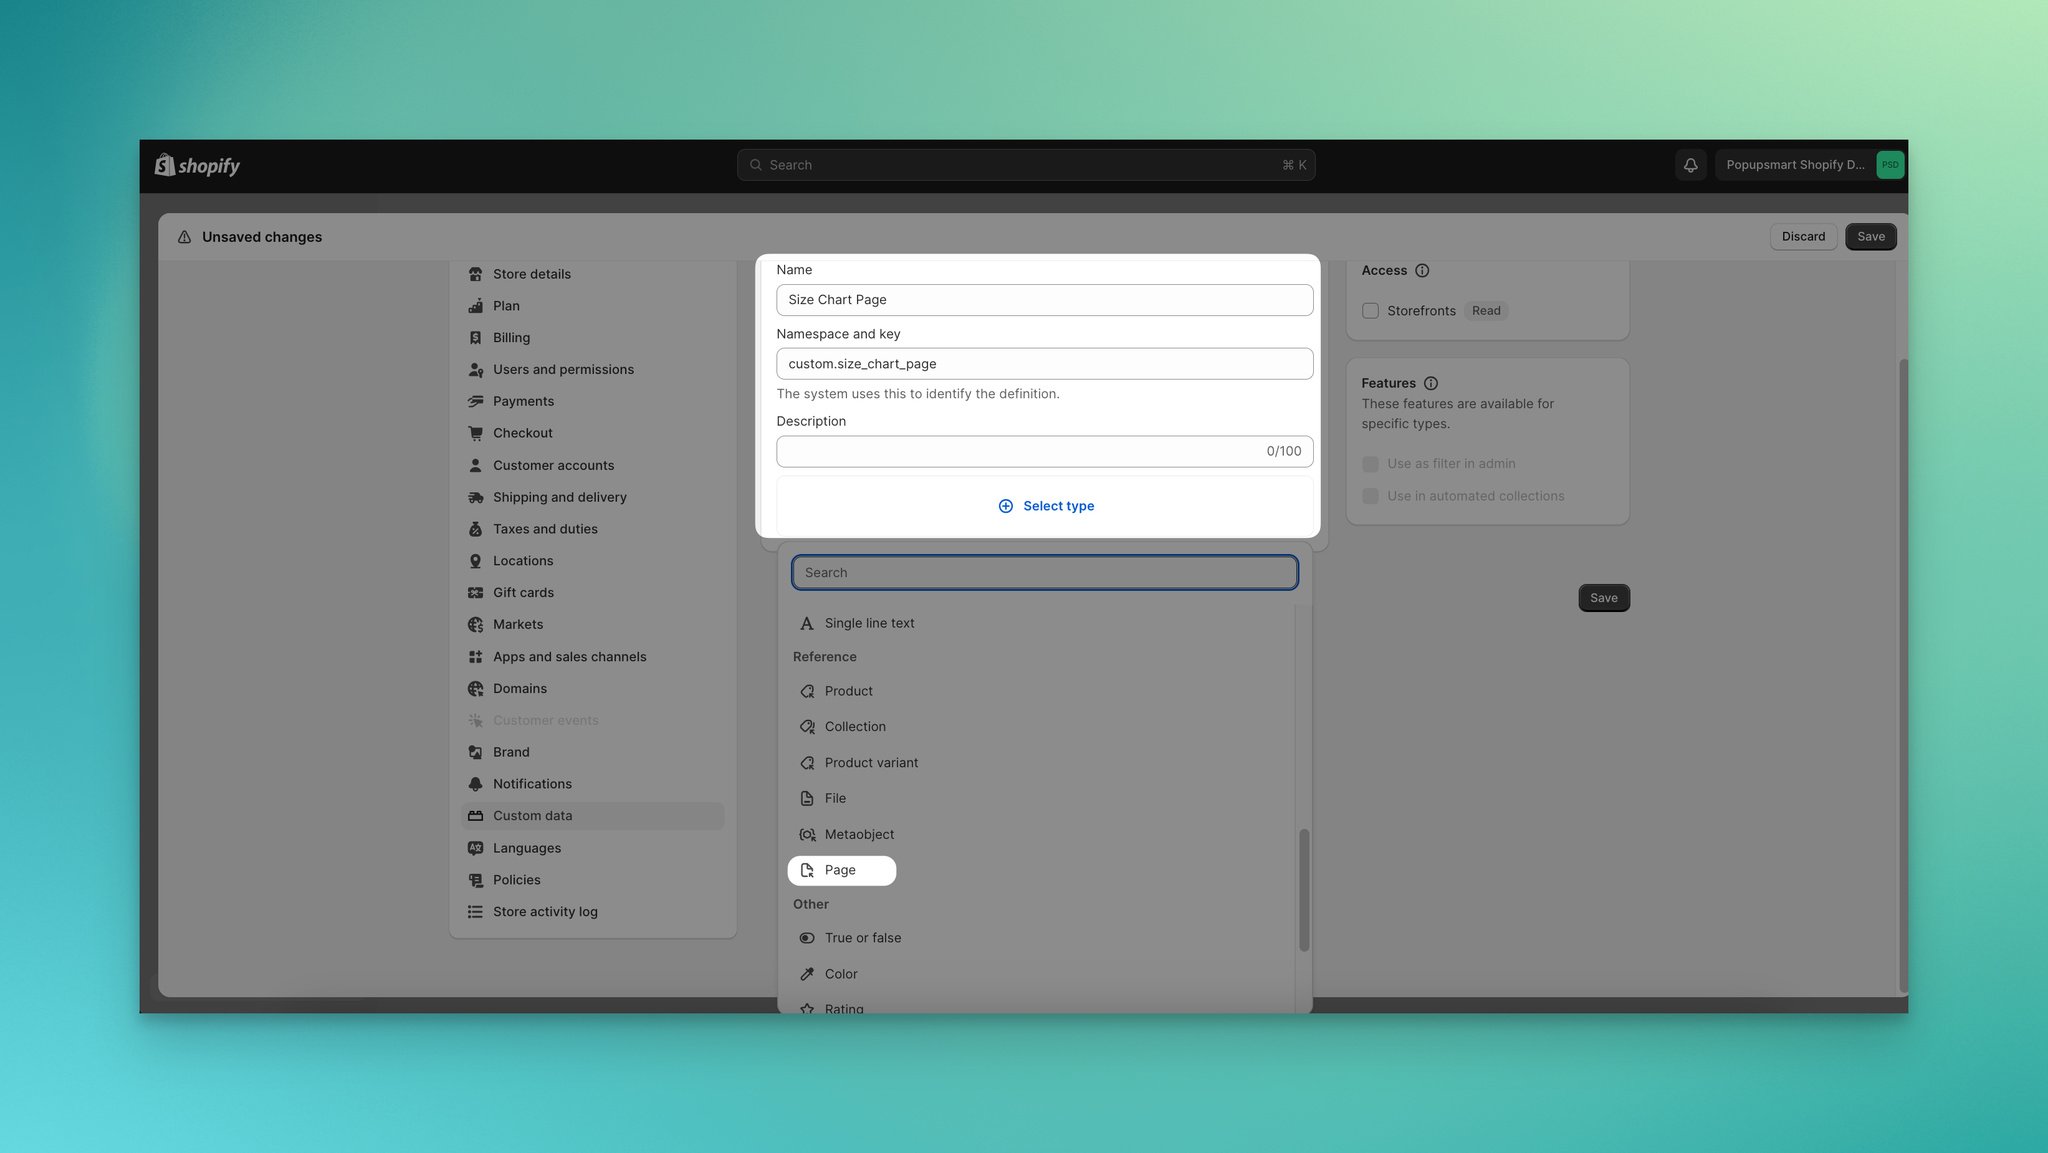Click the Collection reference type icon
2048x1153 pixels.
tap(806, 728)
